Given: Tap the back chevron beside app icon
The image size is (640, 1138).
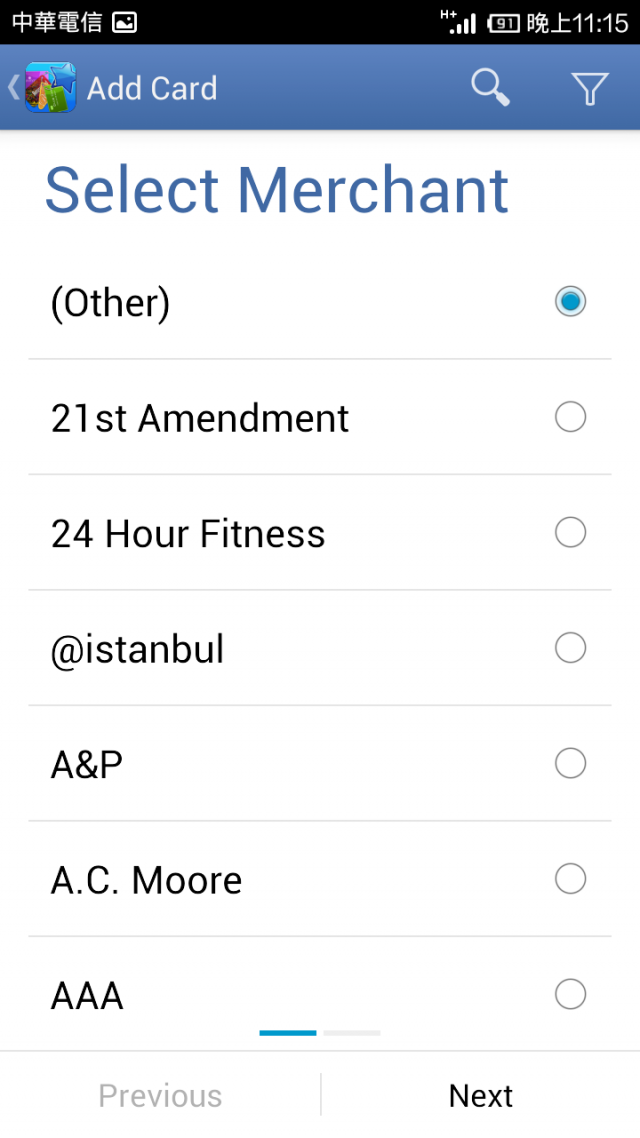Looking at the screenshot, I should click(12, 87).
